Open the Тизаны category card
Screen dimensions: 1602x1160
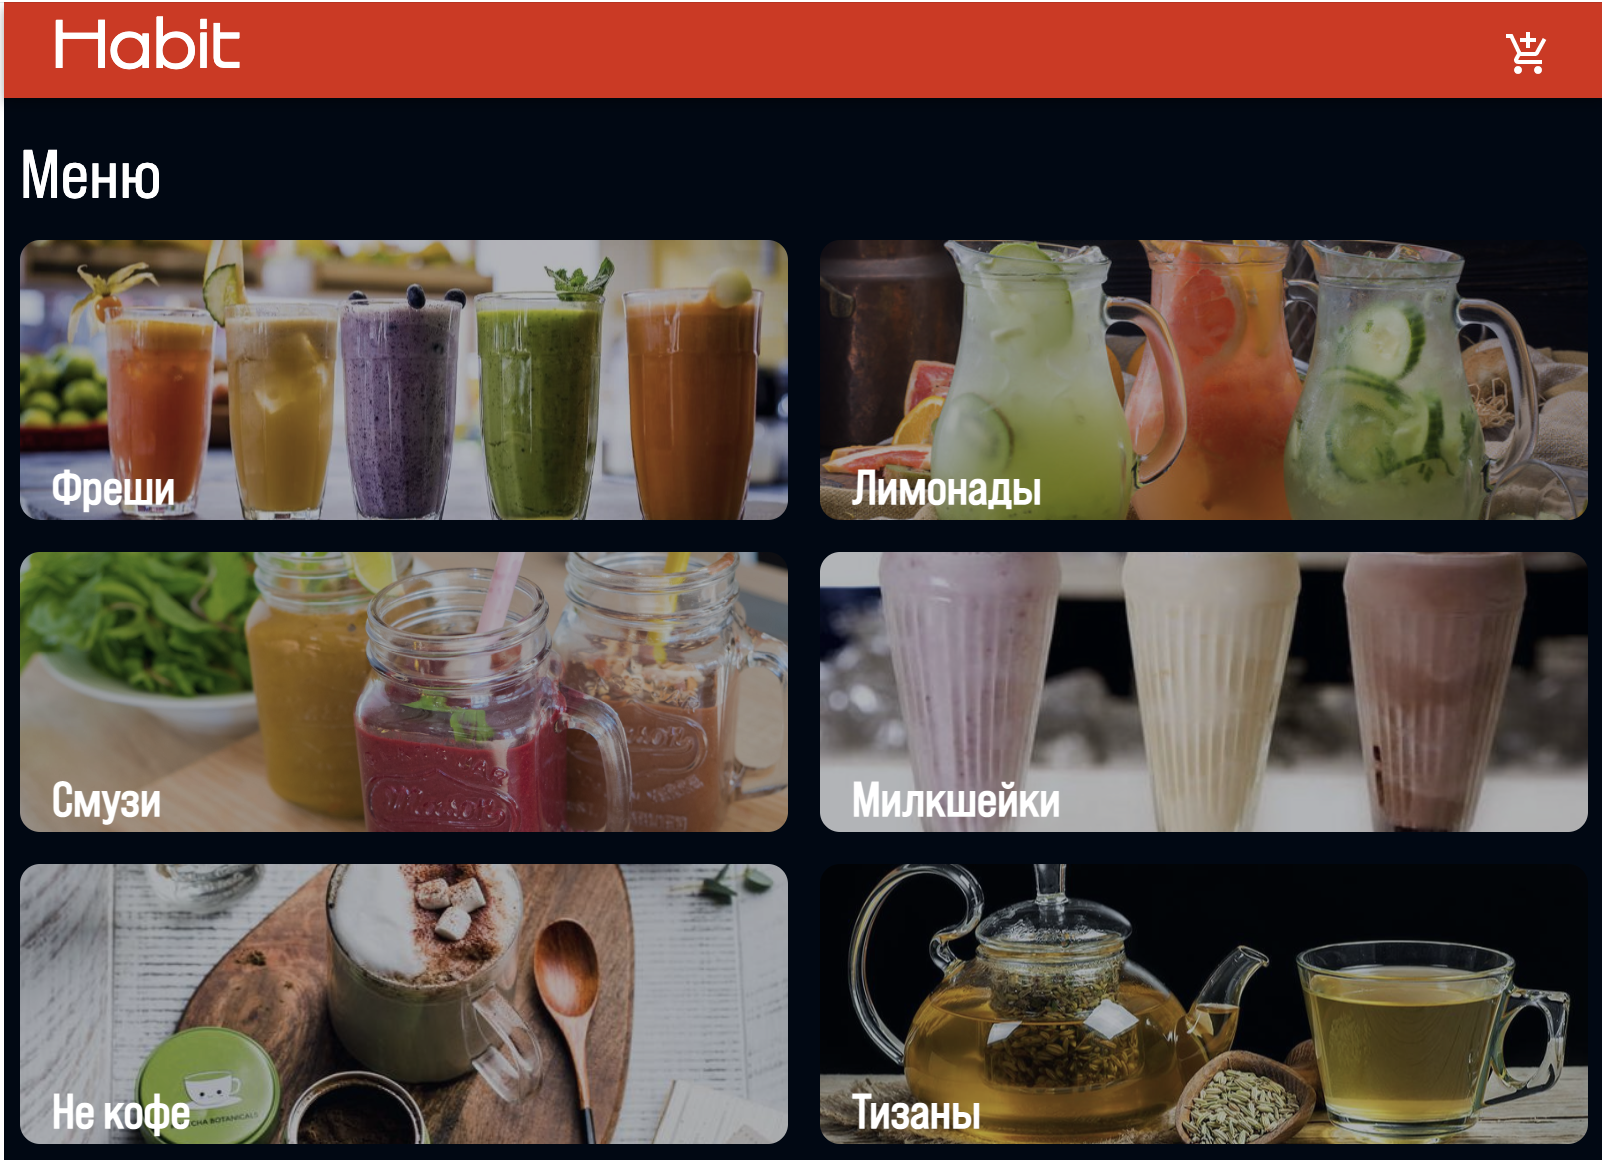pyautogui.click(x=1204, y=1004)
